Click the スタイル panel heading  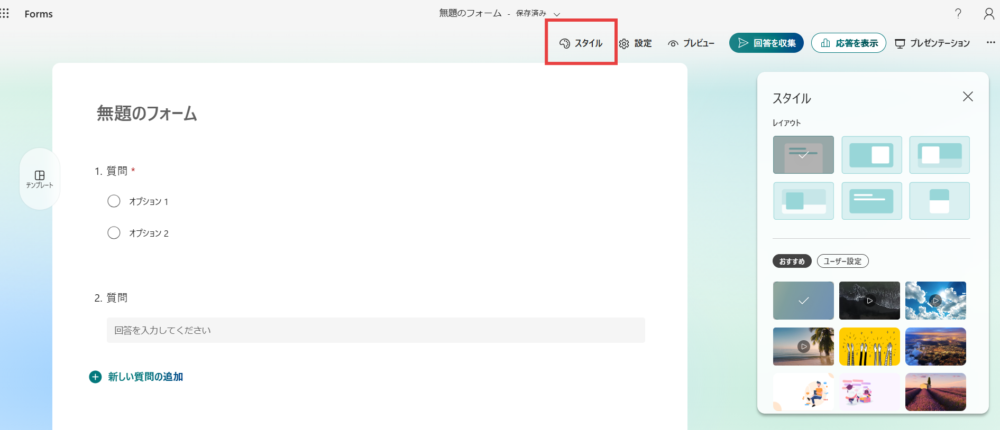point(791,98)
